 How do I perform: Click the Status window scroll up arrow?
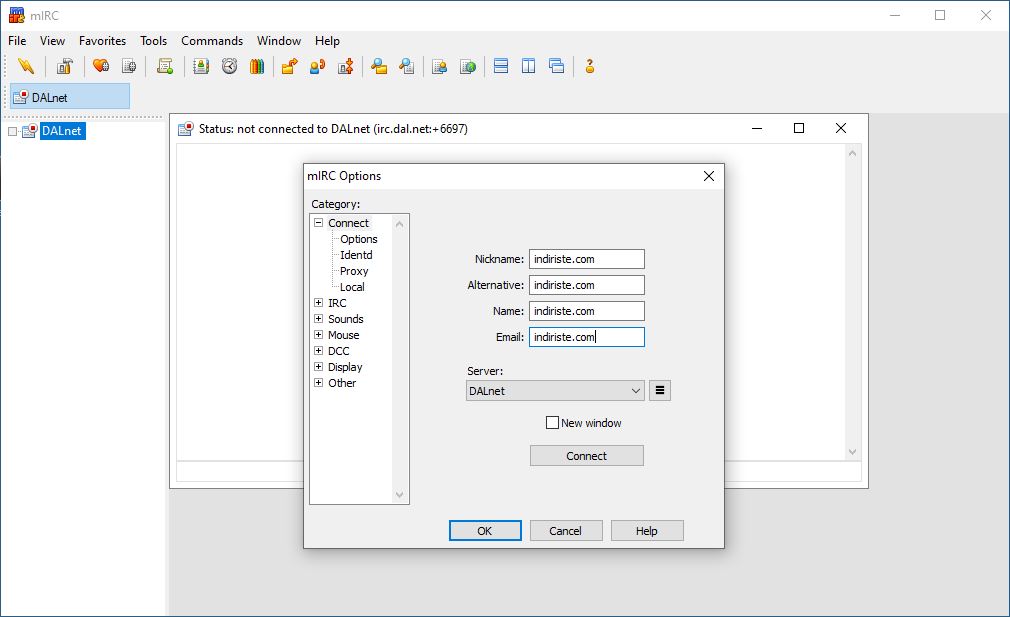pyautogui.click(x=852, y=153)
